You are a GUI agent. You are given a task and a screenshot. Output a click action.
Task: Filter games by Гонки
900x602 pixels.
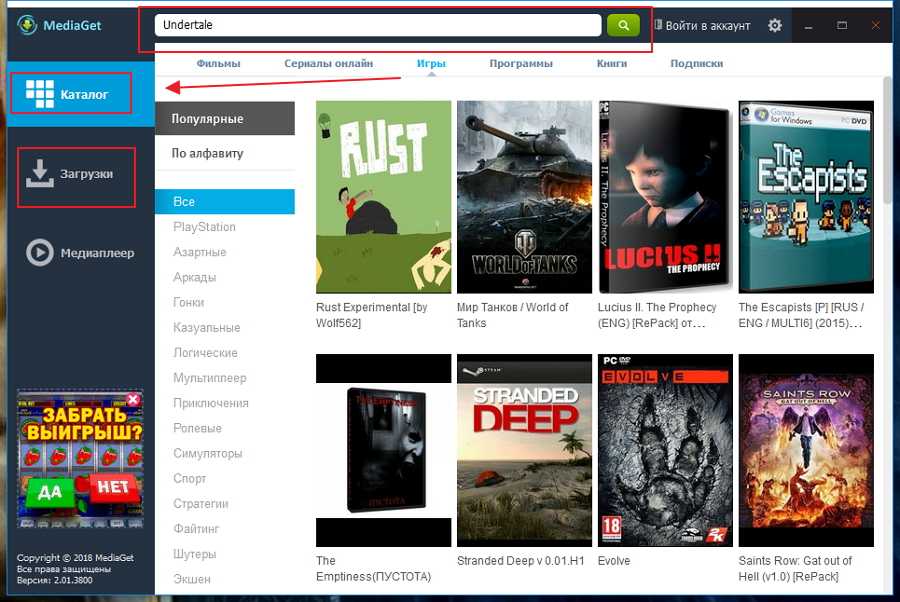[x=188, y=302]
